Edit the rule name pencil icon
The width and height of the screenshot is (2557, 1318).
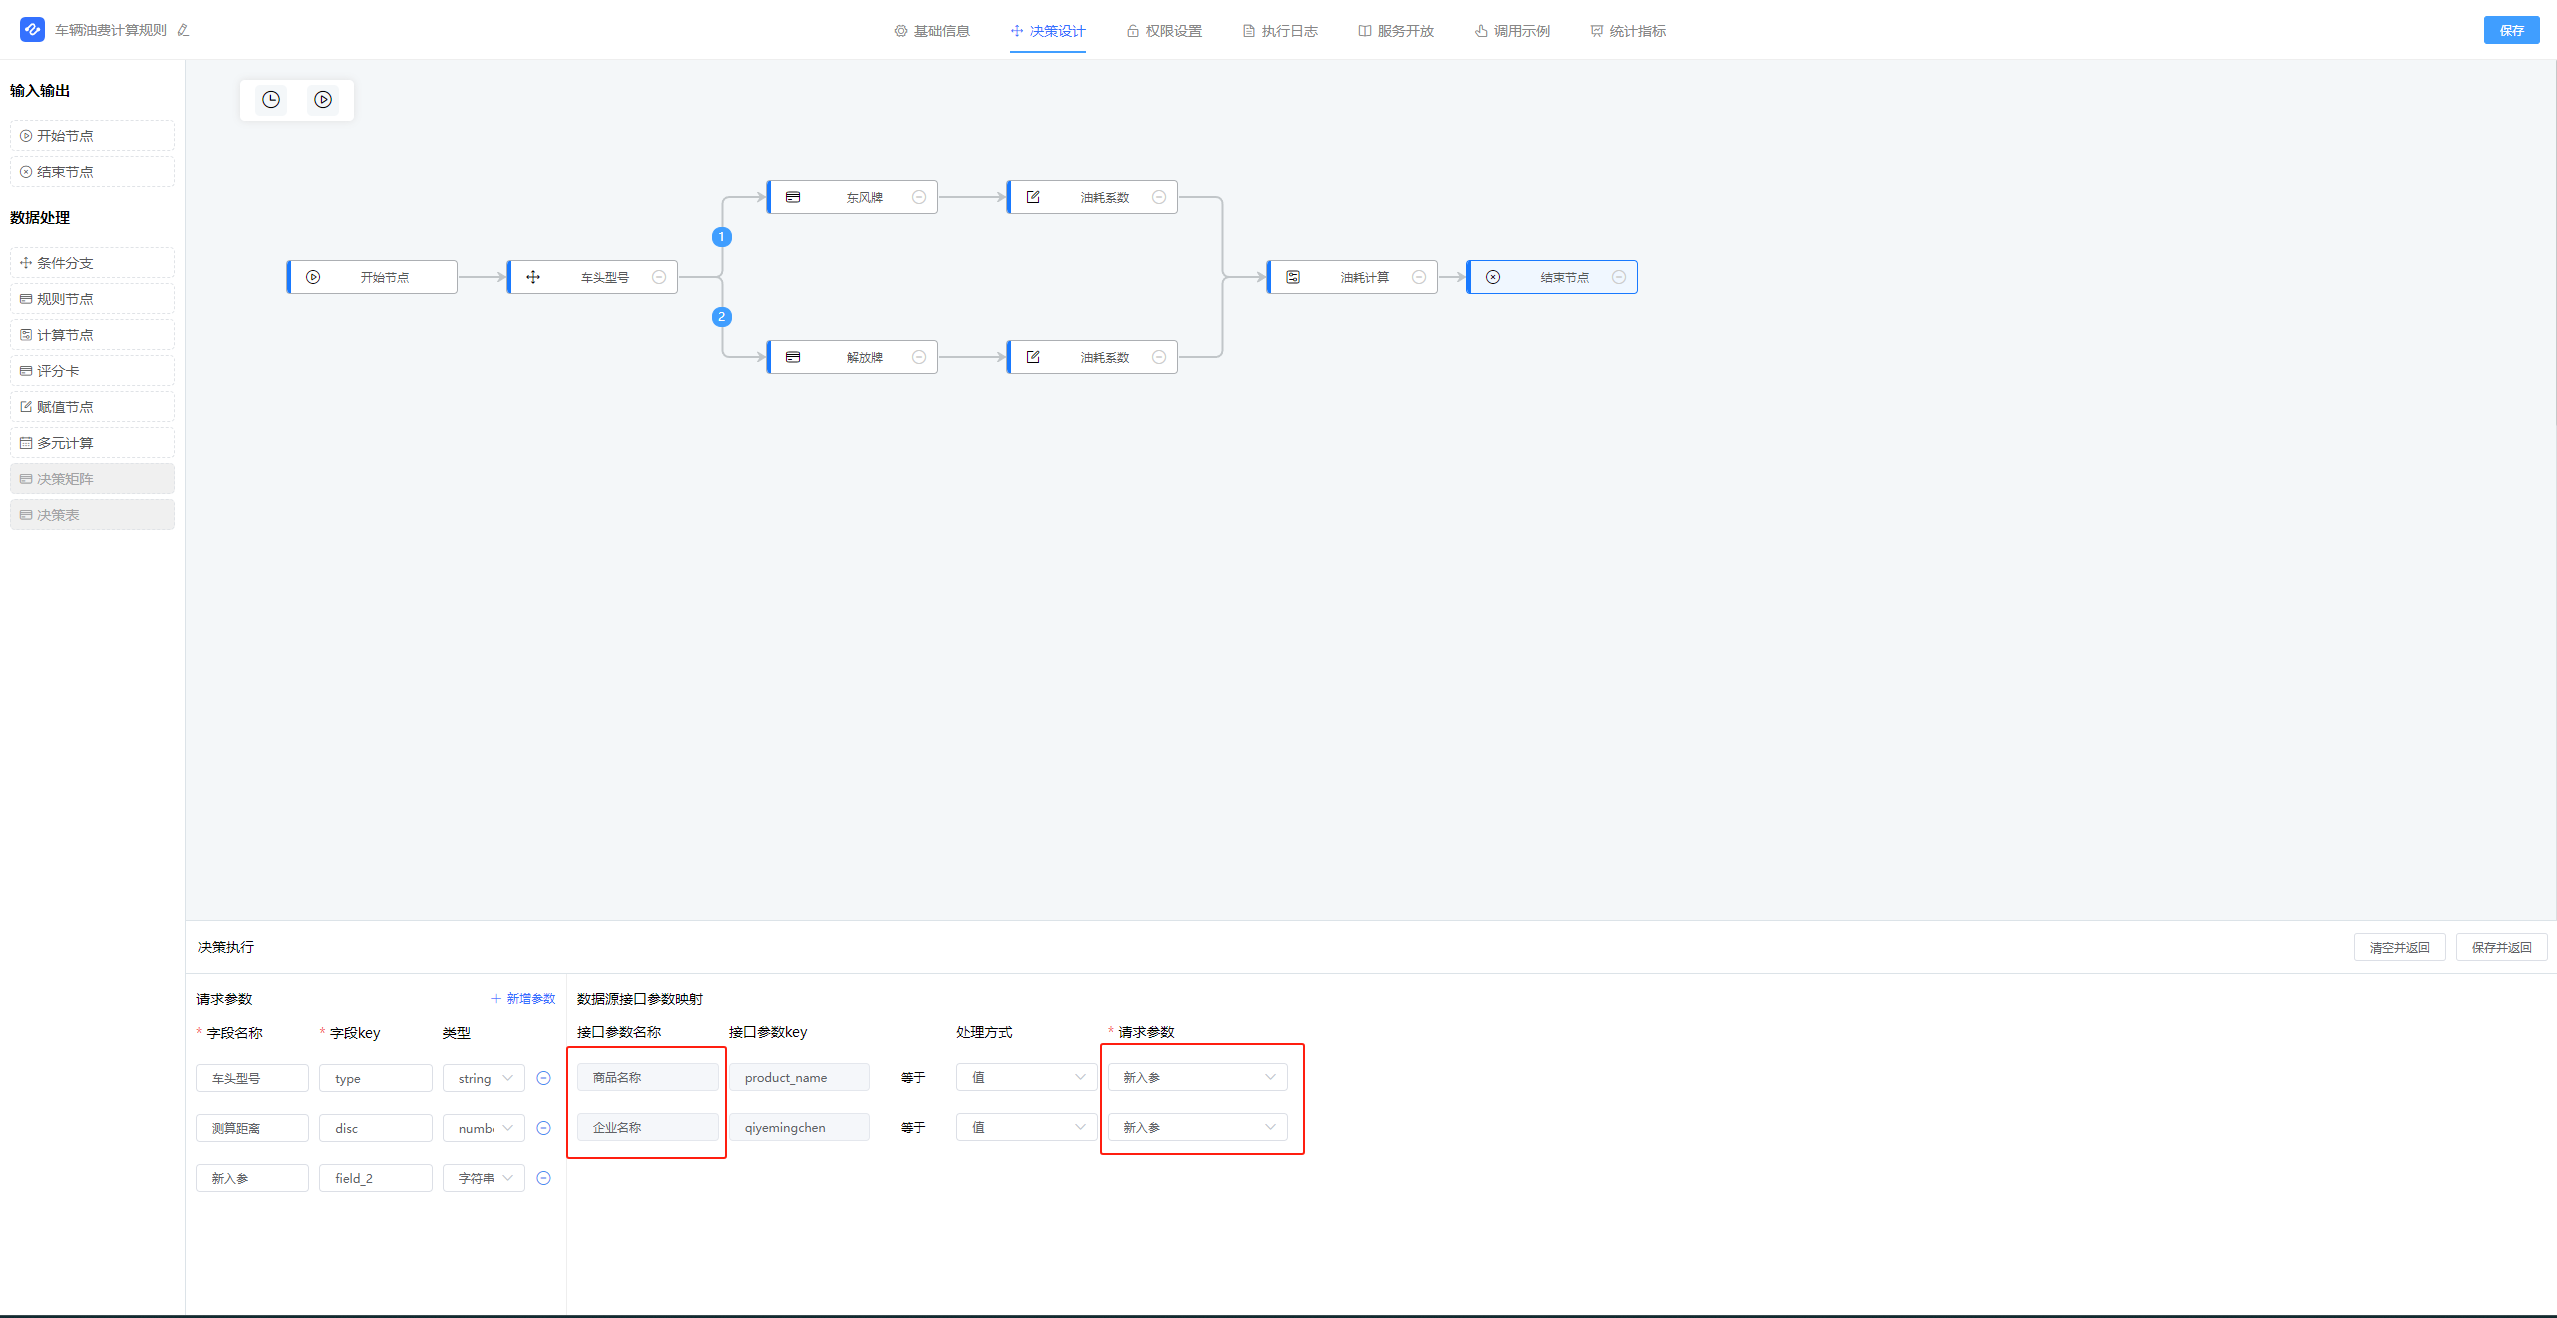tap(183, 30)
